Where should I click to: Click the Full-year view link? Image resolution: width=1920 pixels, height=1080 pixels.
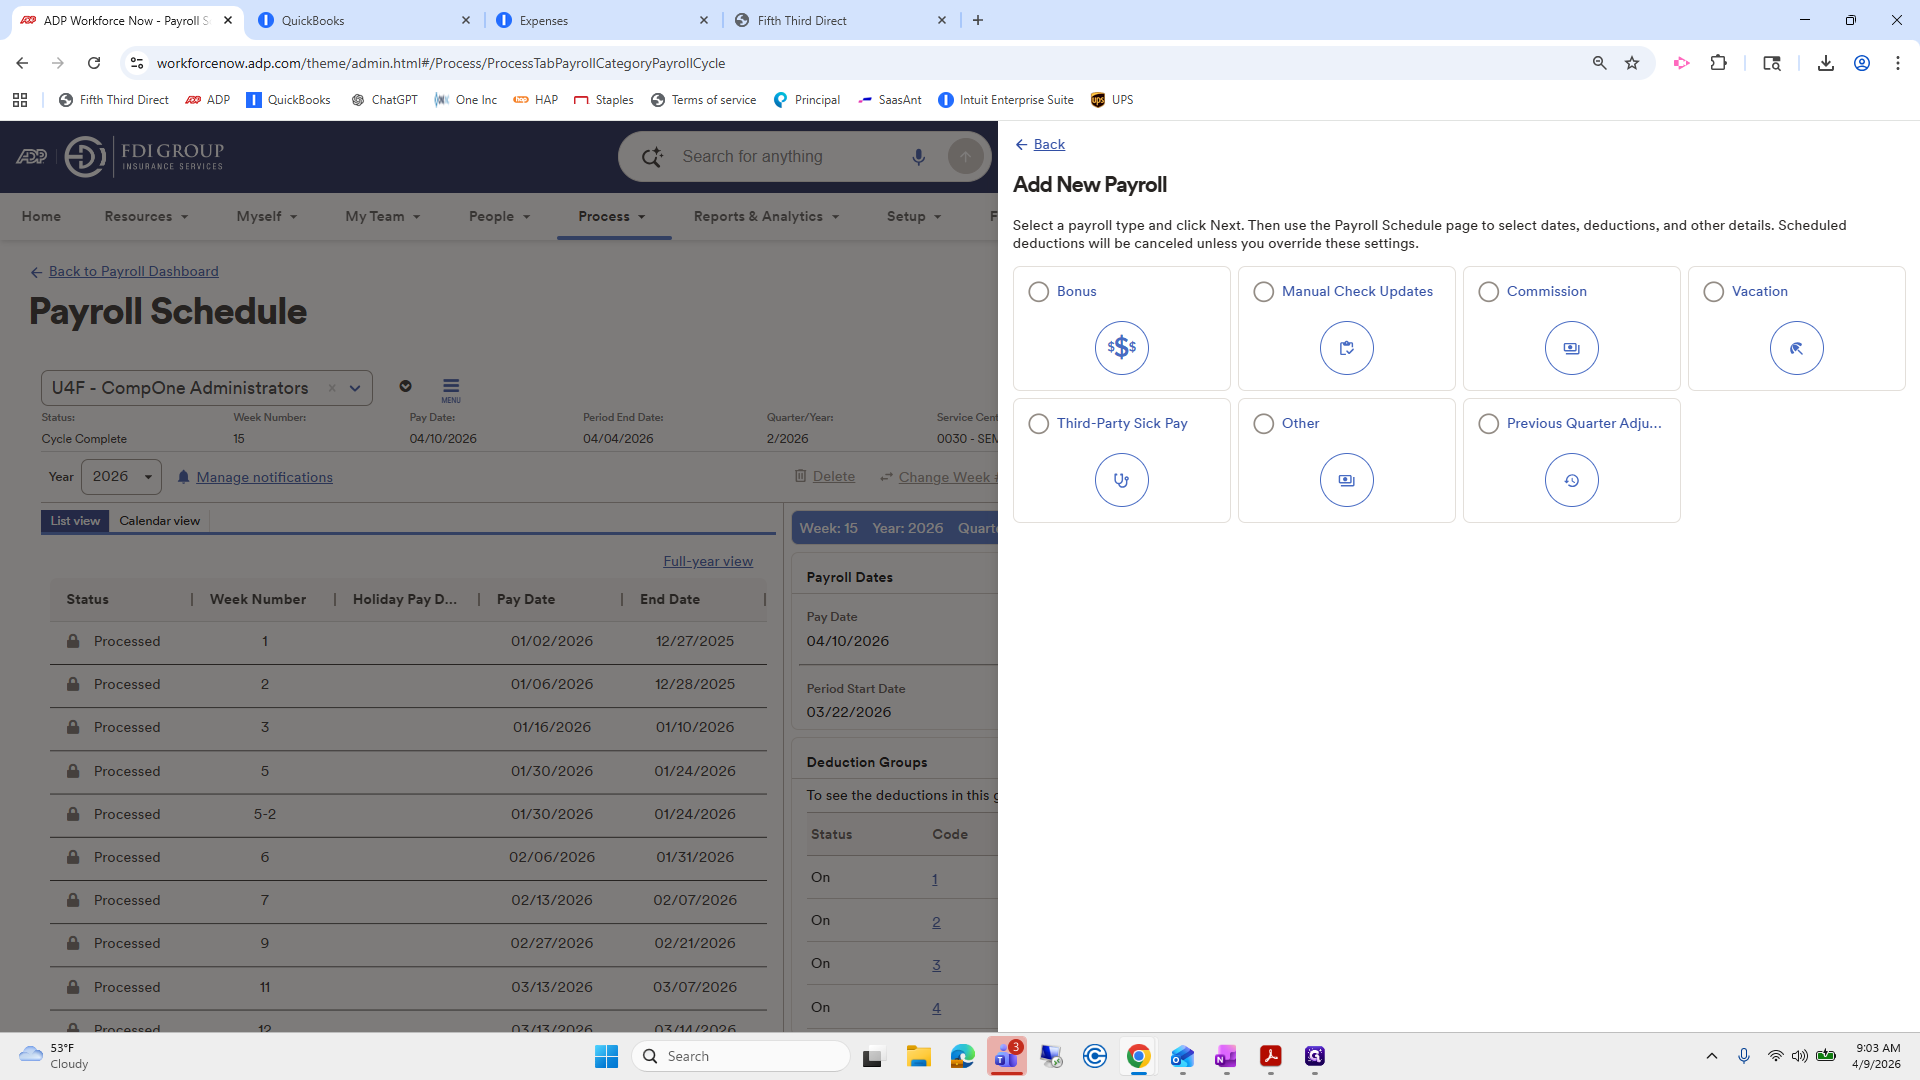708,561
